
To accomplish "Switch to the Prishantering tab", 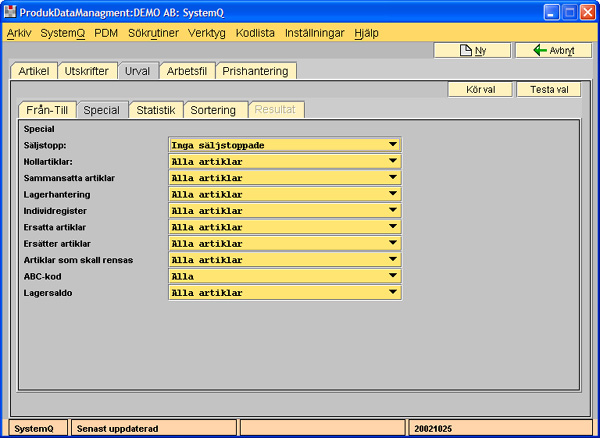I will pos(255,71).
